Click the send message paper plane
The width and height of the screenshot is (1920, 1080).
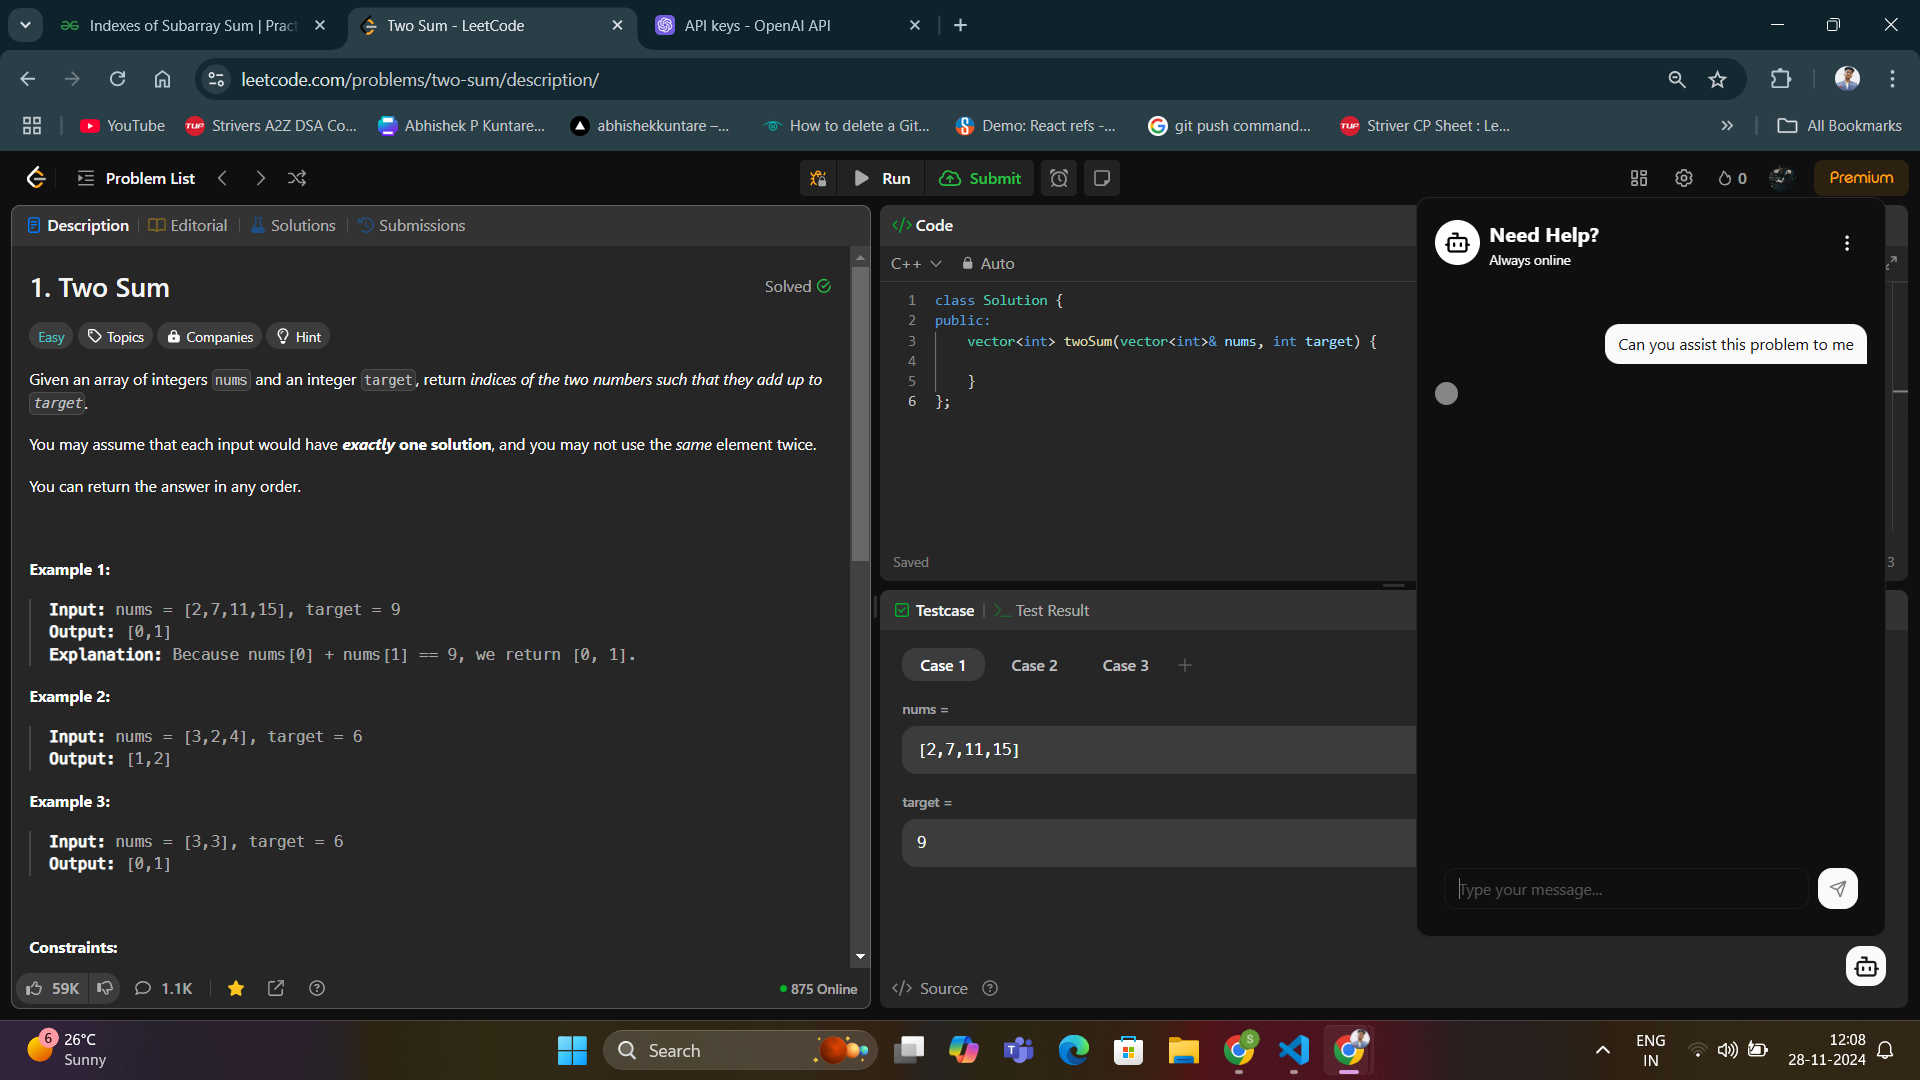point(1837,888)
